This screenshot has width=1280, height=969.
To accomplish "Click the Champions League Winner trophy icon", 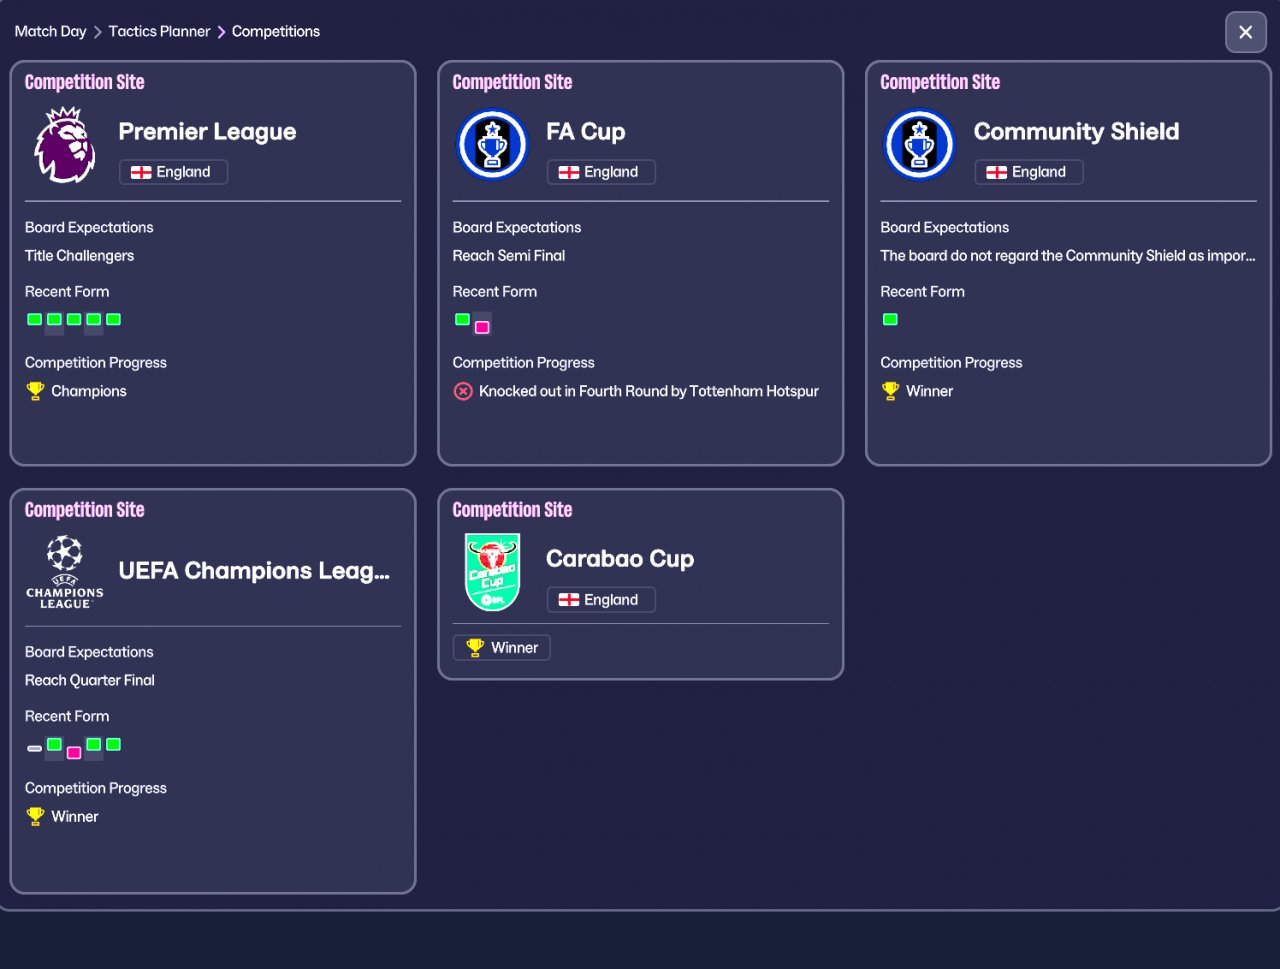I will (35, 816).
